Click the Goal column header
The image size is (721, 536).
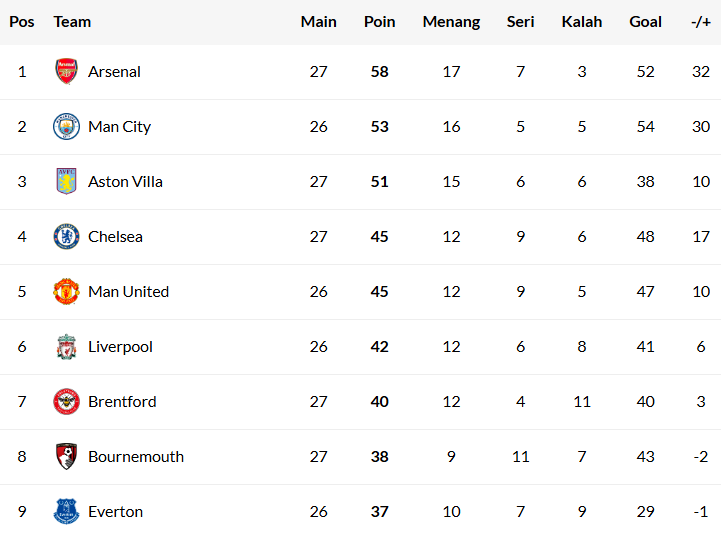coord(645,22)
